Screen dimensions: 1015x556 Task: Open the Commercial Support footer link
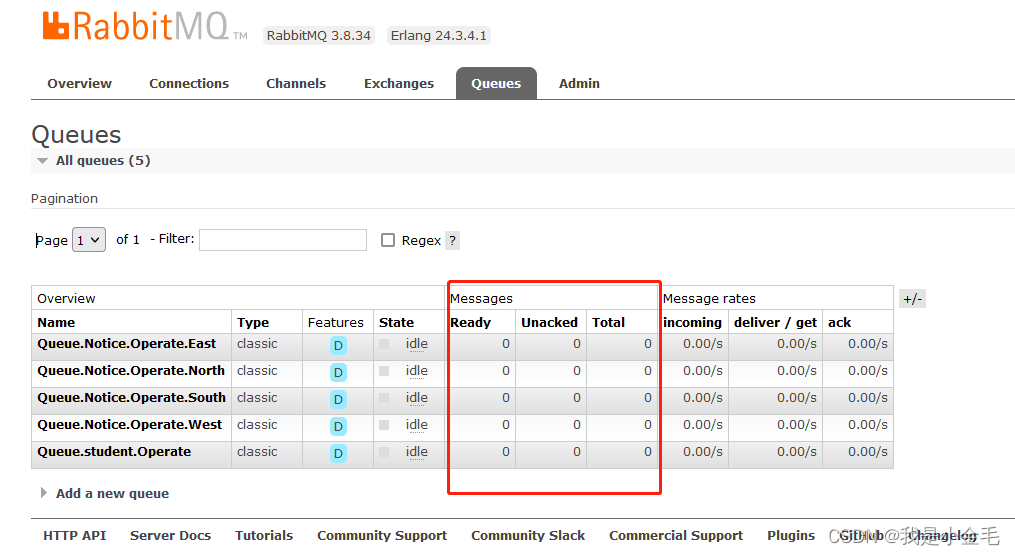pyautogui.click(x=676, y=536)
